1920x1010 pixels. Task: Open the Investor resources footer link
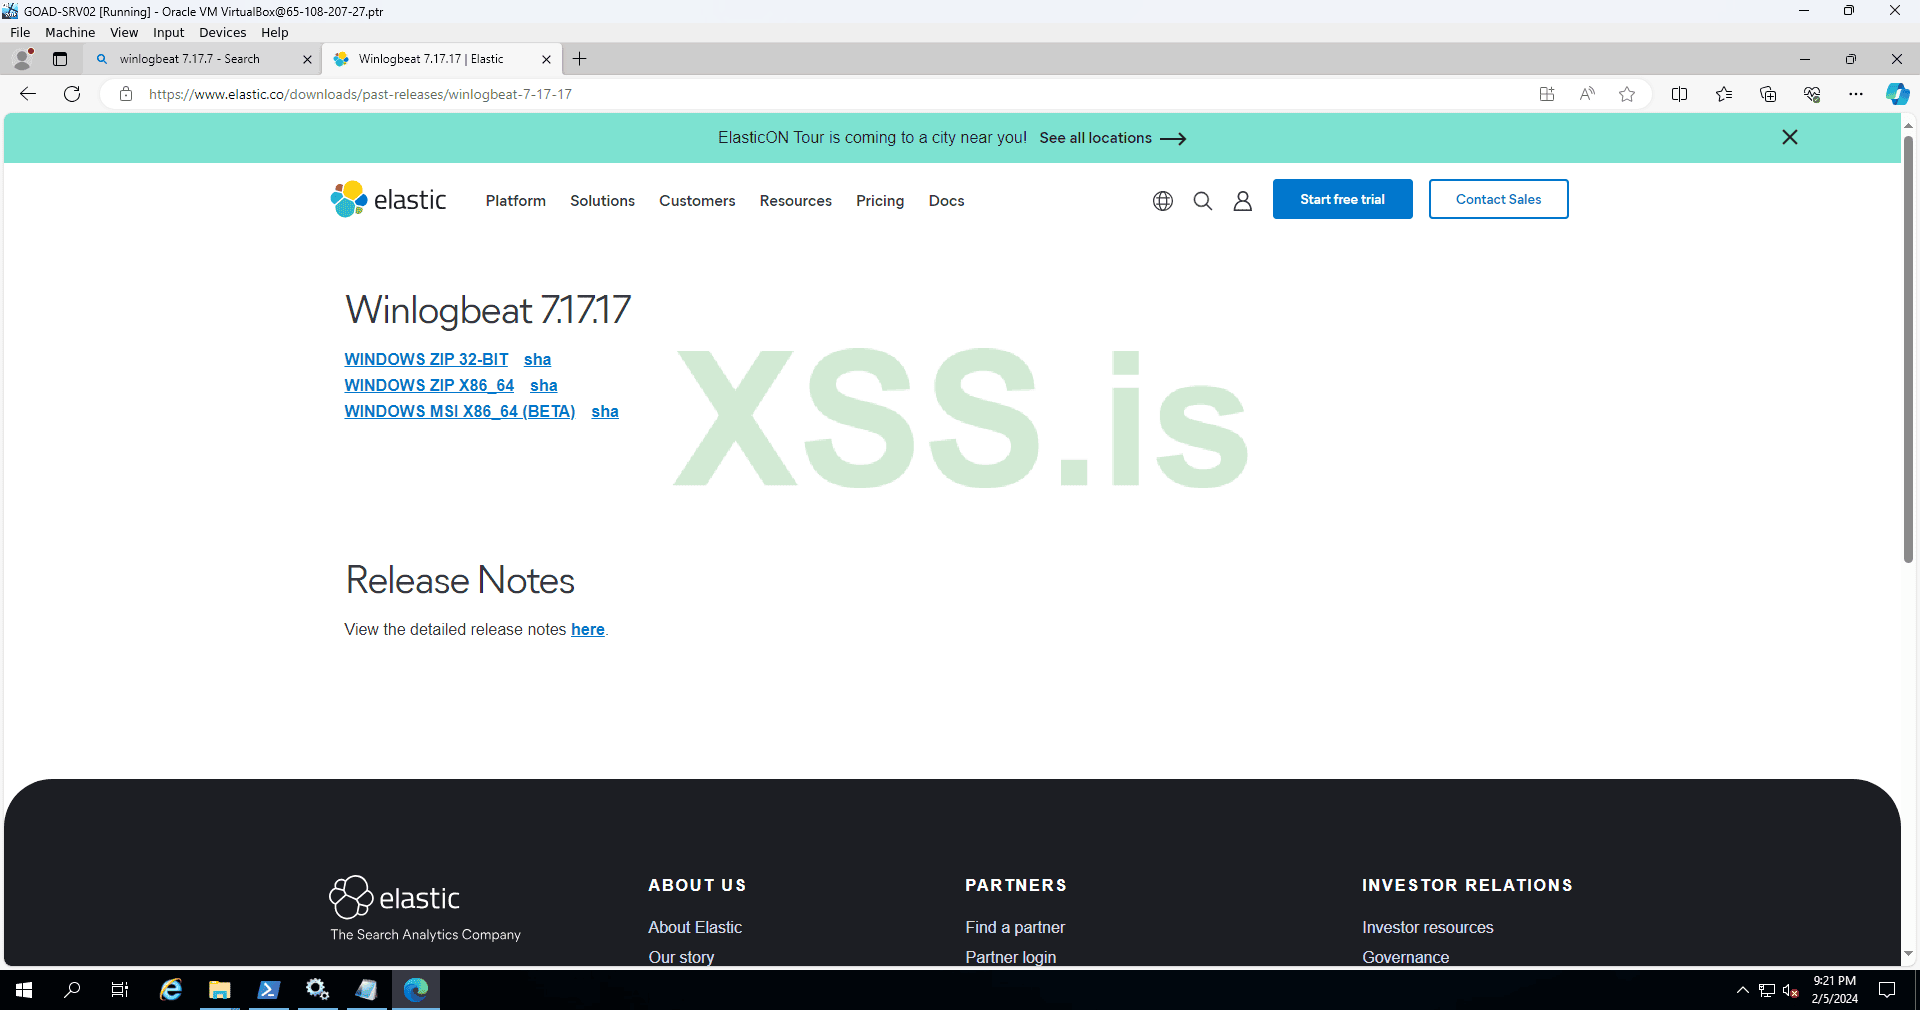(x=1428, y=927)
